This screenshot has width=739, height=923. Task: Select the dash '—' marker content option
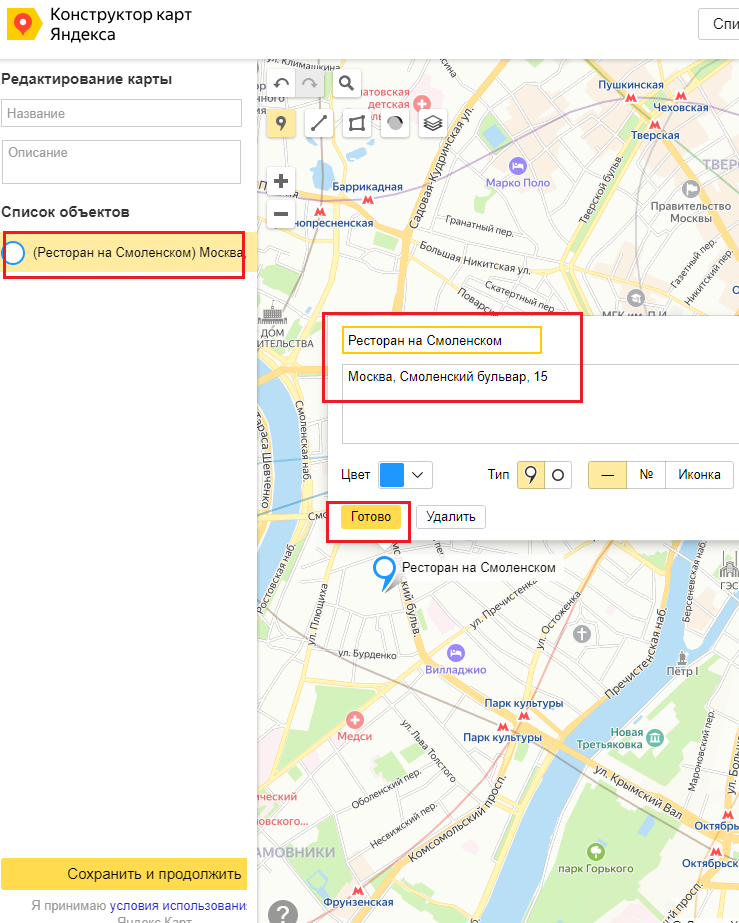click(x=607, y=474)
